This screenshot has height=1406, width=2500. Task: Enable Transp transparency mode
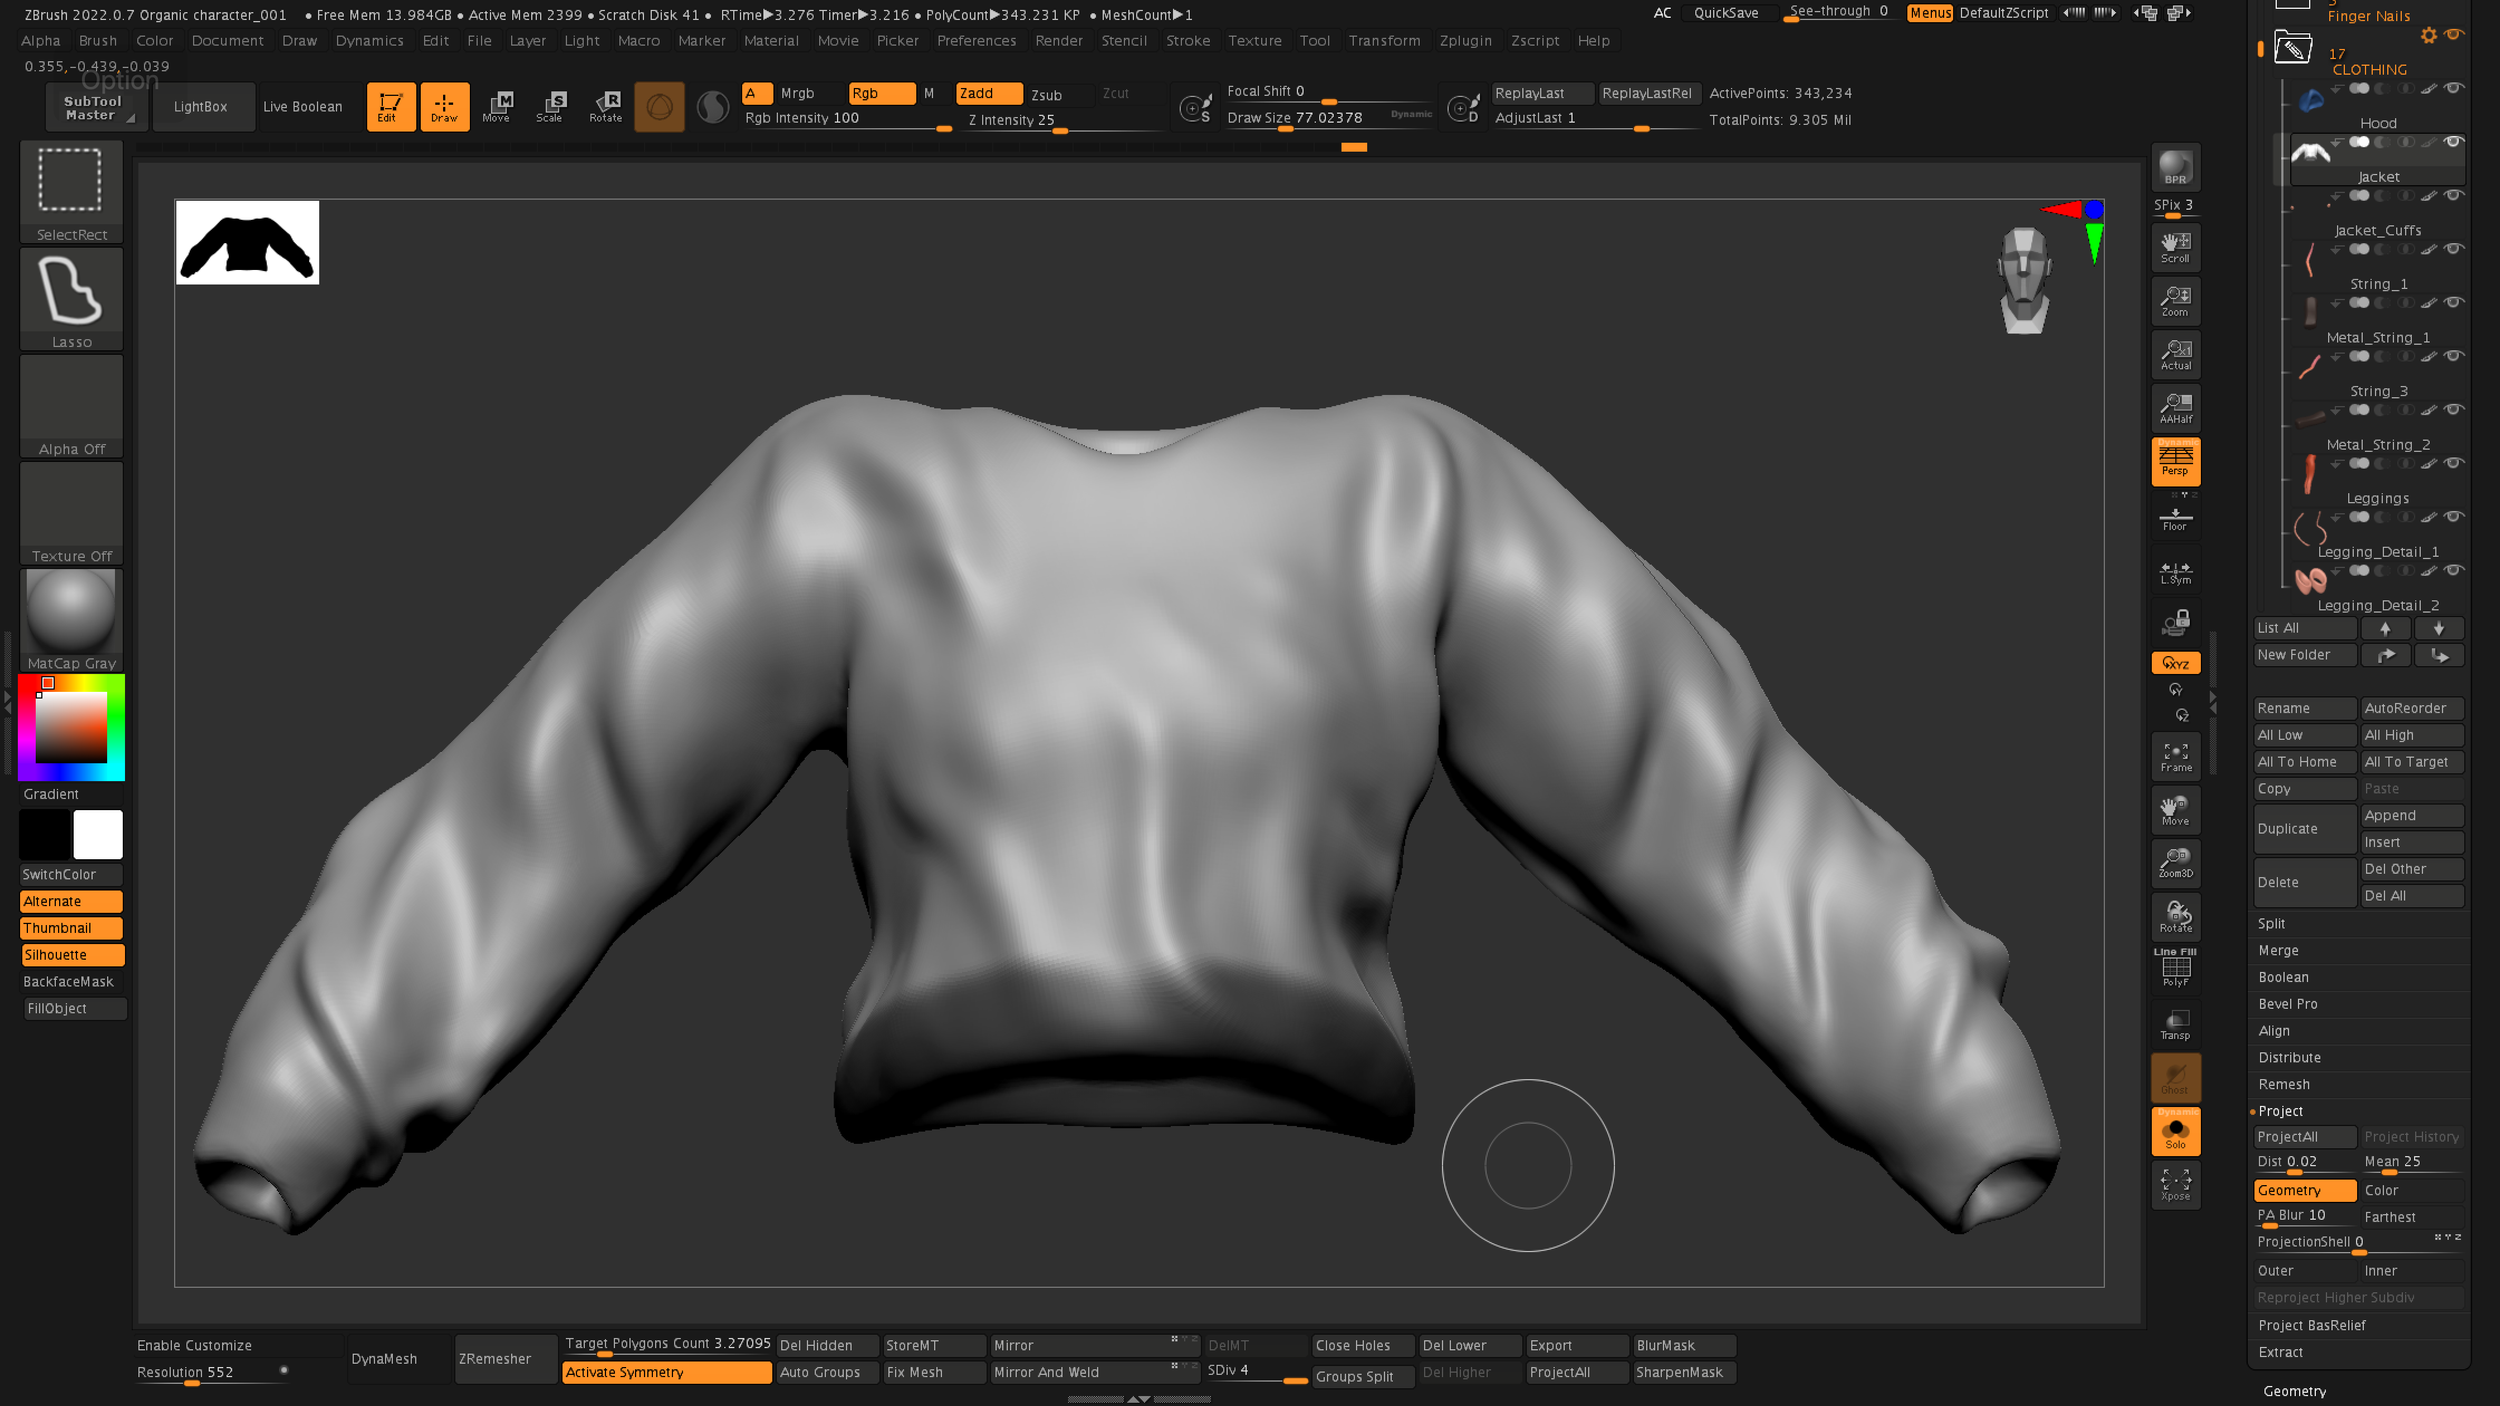[2175, 1024]
